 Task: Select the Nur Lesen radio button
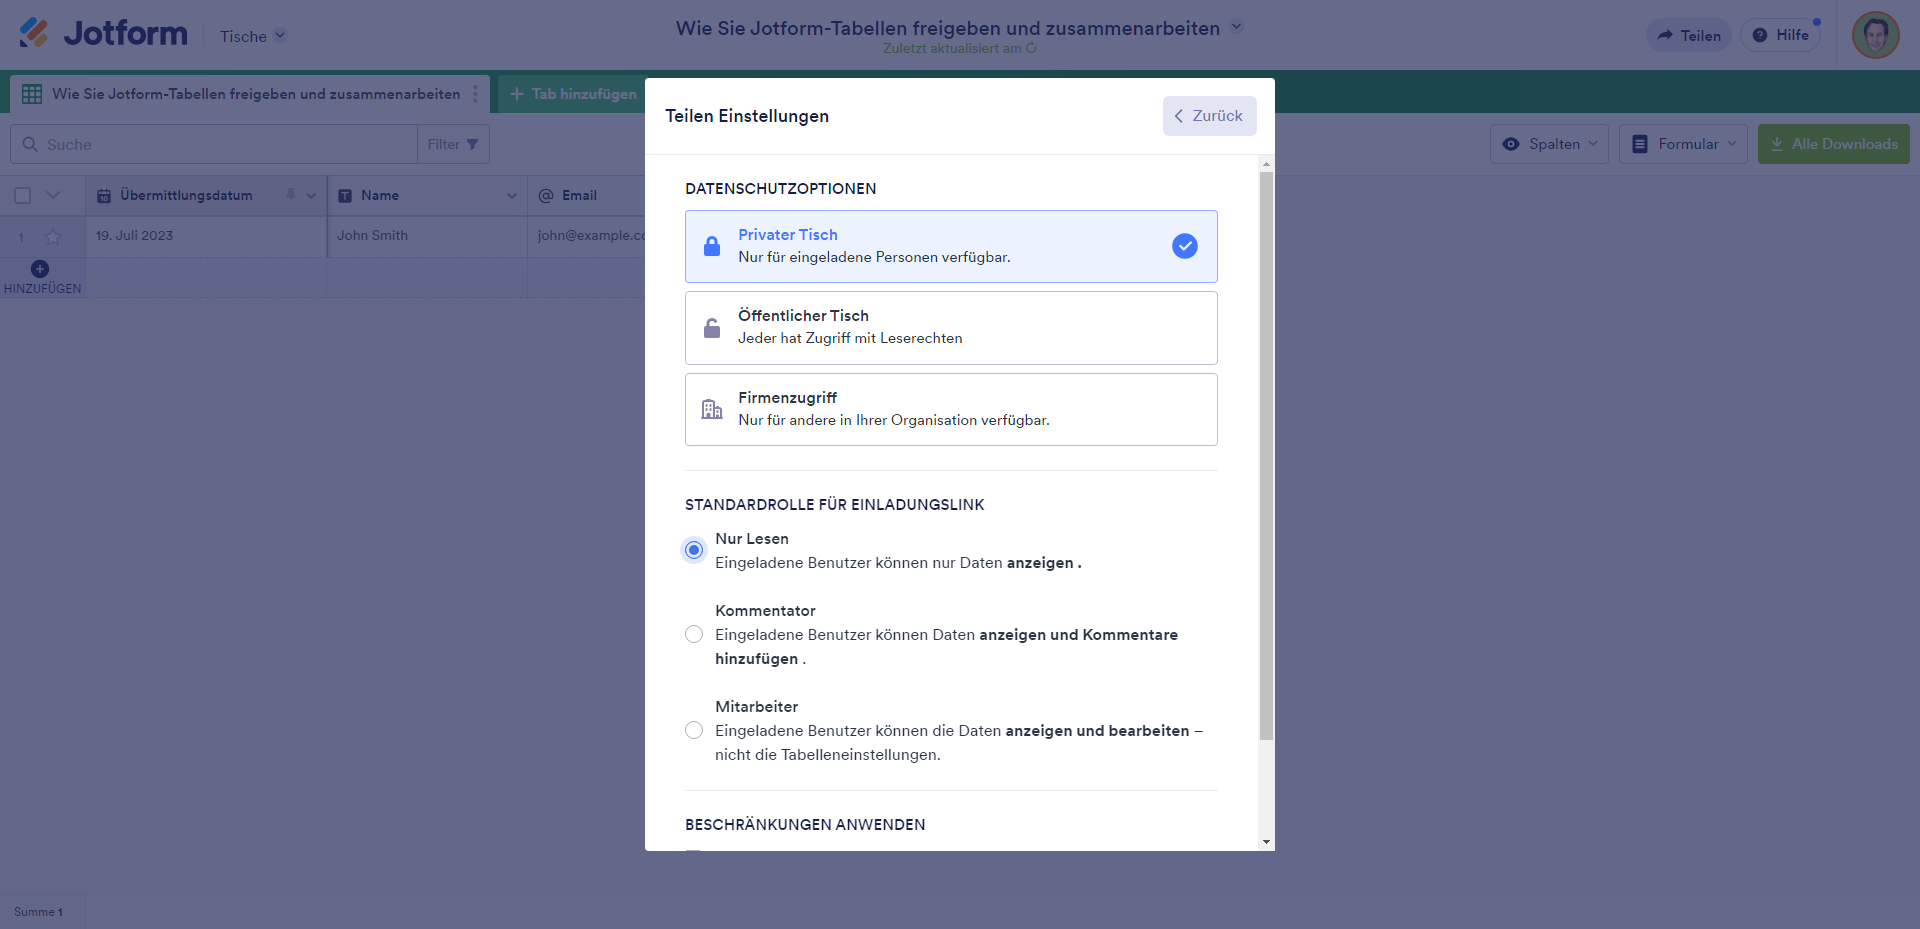[694, 550]
